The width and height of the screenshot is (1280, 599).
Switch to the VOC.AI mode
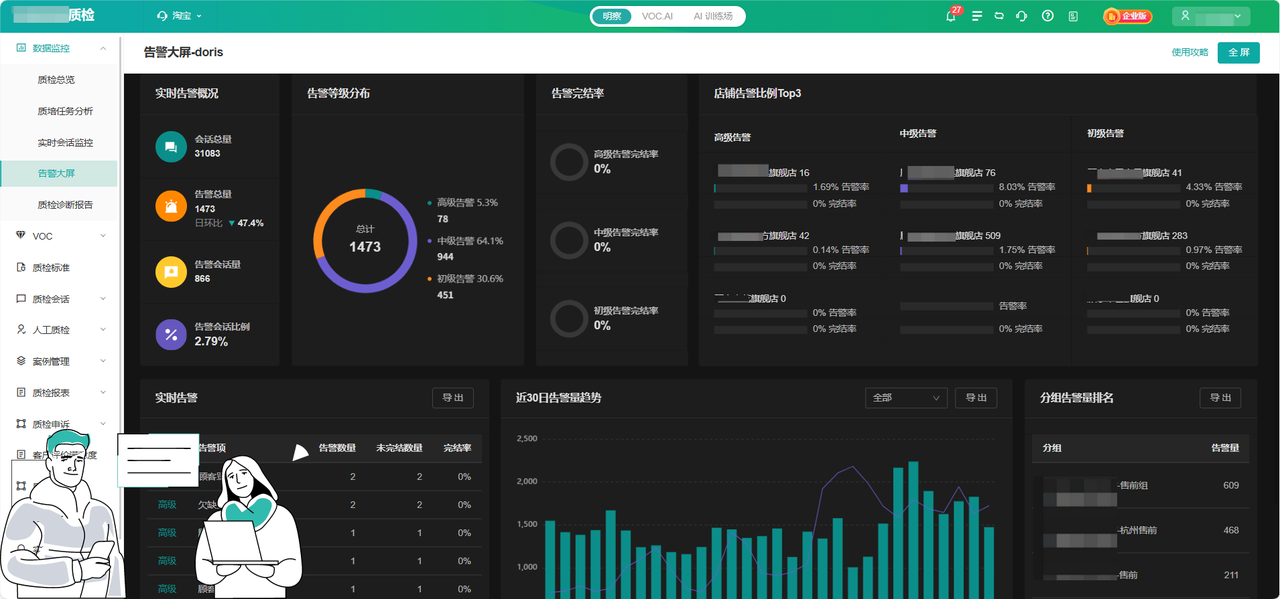pos(657,16)
